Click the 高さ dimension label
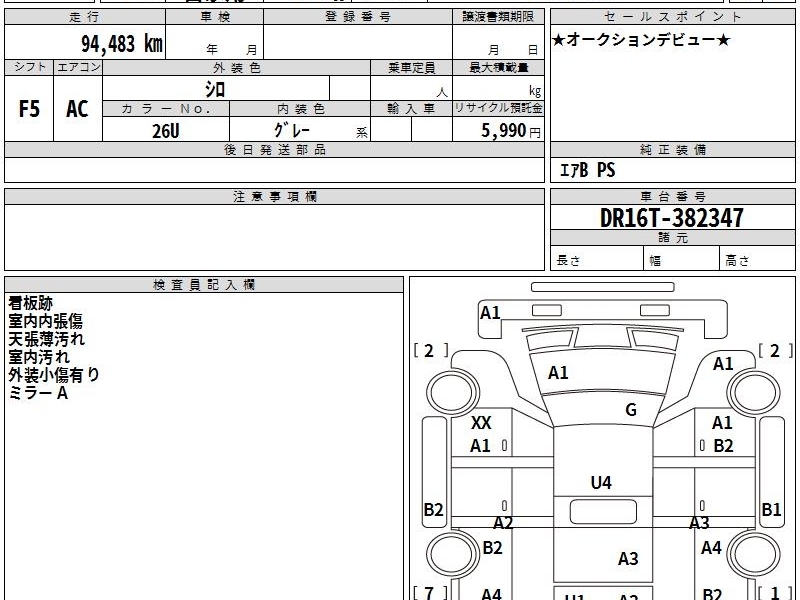Viewport: 800px width, 600px height. [x=737, y=261]
